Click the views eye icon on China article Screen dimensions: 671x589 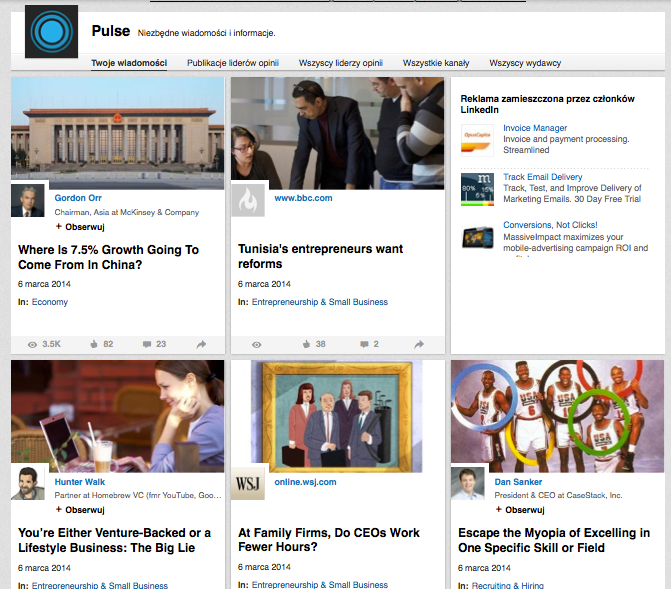point(32,344)
